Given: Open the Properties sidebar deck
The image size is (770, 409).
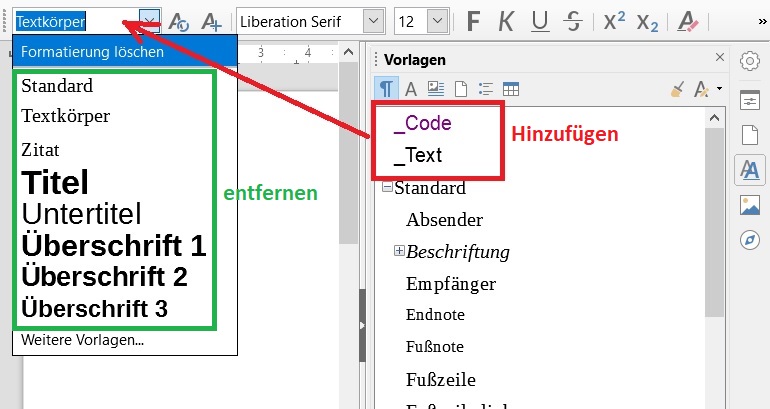Looking at the screenshot, I should (750, 100).
